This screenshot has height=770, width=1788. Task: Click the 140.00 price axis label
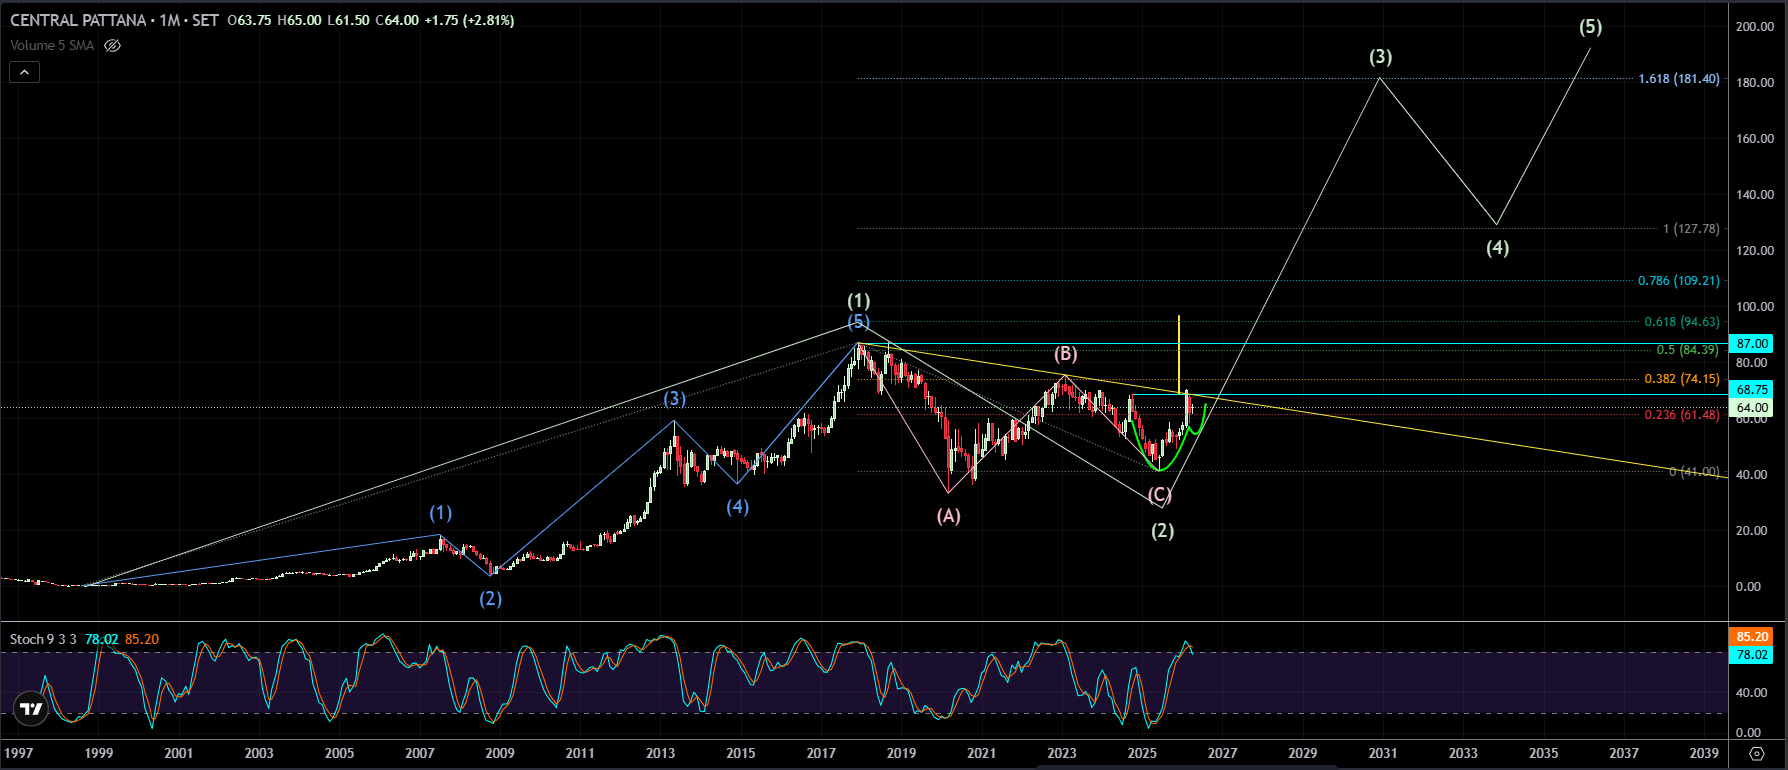(1755, 195)
